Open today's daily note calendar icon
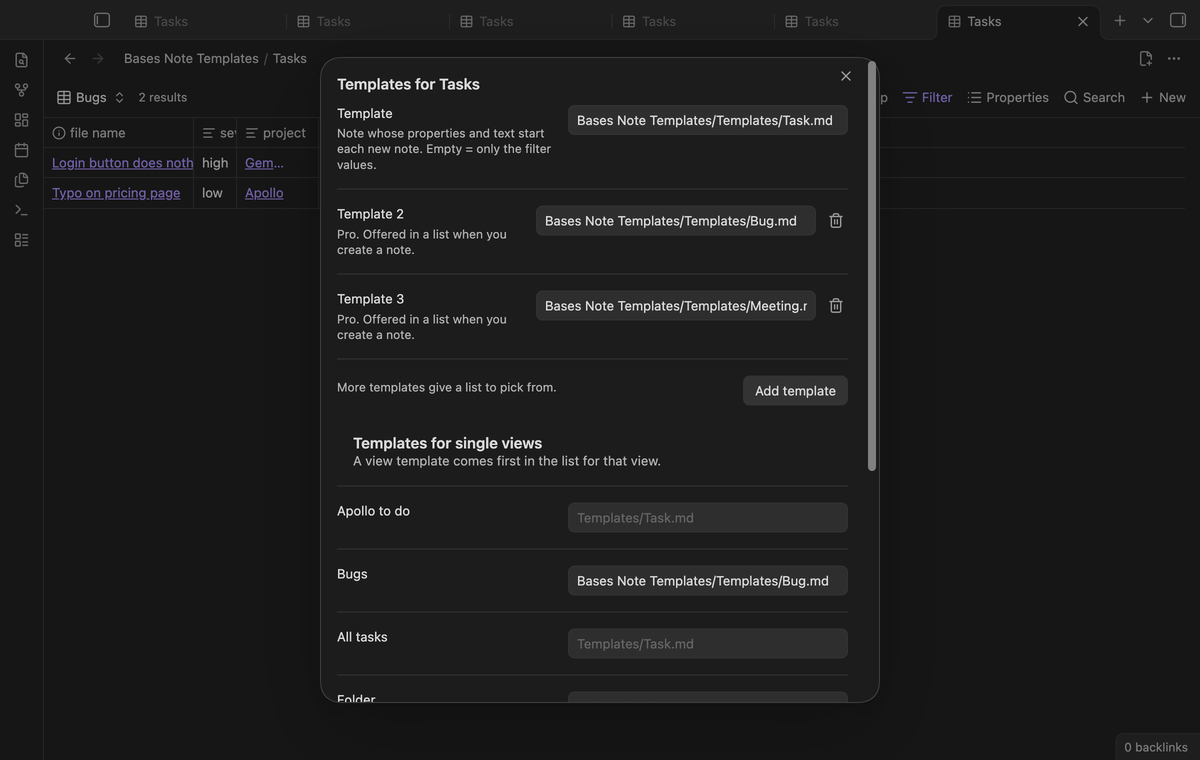Screen dimensions: 1200x760 (21, 150)
